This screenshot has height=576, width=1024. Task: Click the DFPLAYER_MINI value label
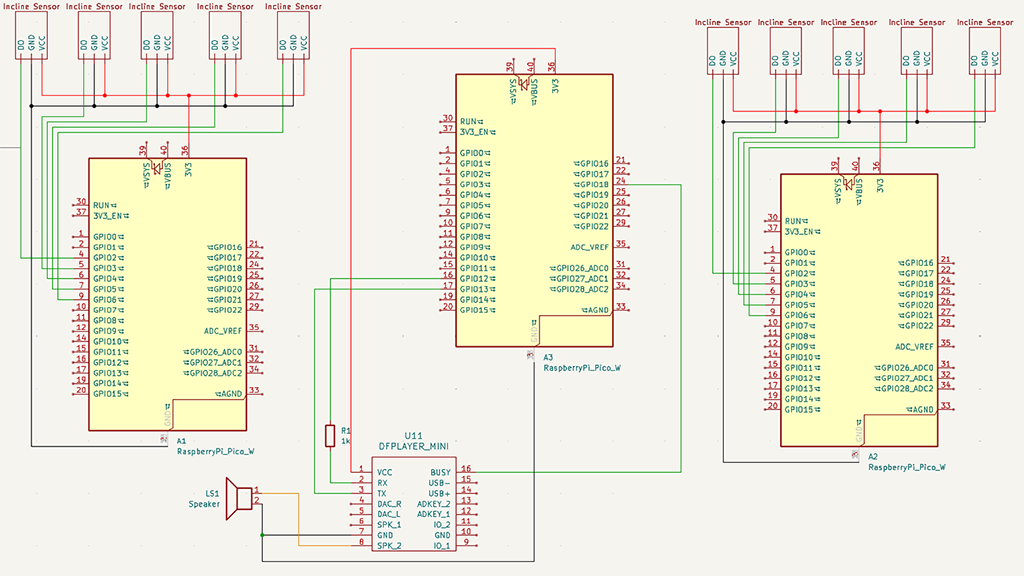(413, 446)
